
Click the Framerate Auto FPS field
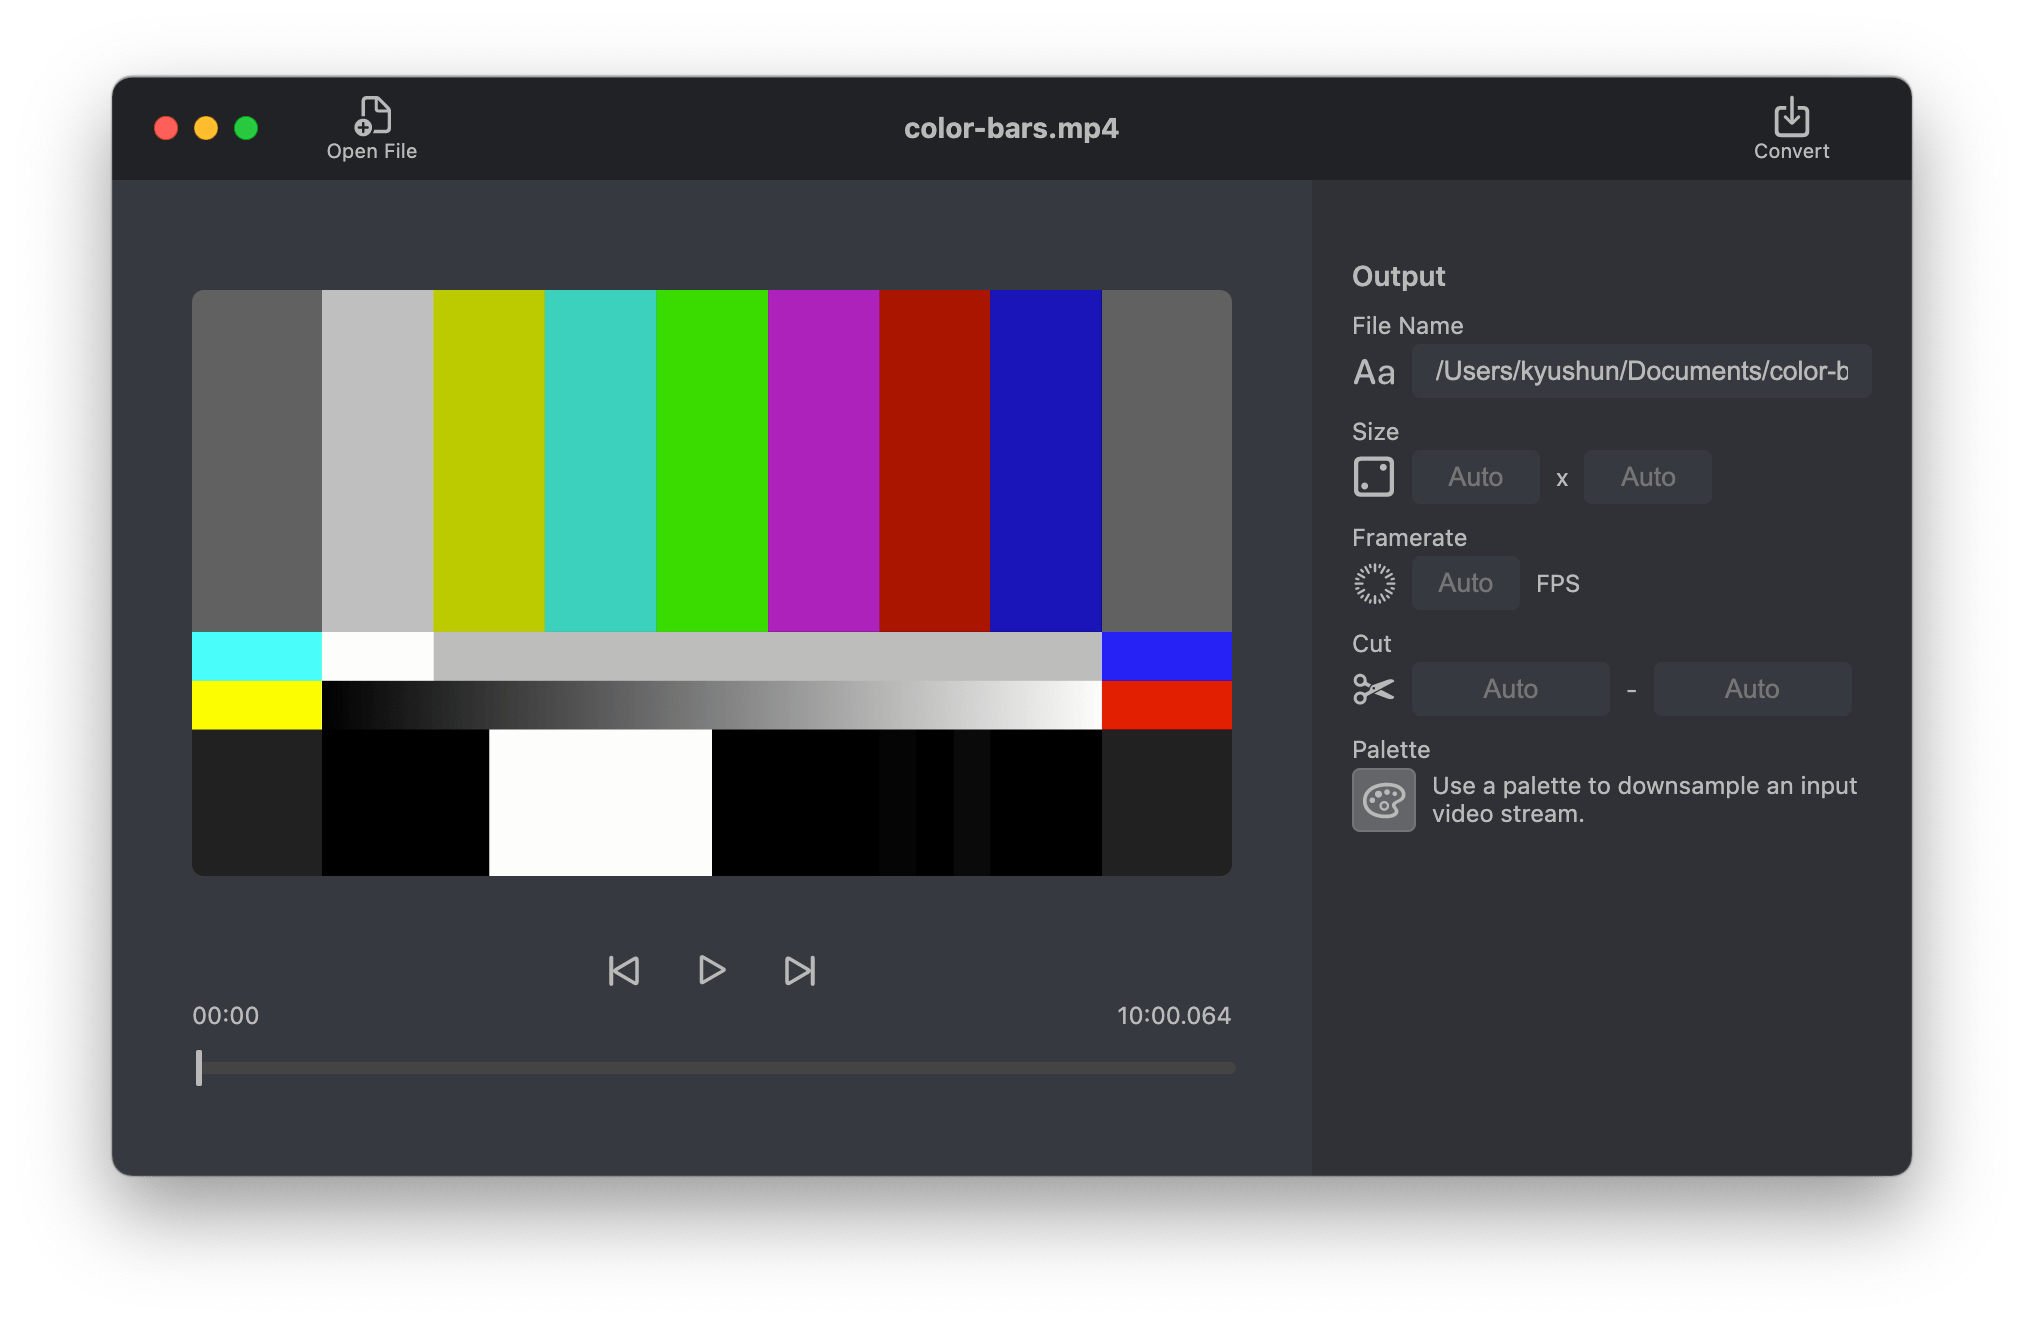[x=1465, y=583]
